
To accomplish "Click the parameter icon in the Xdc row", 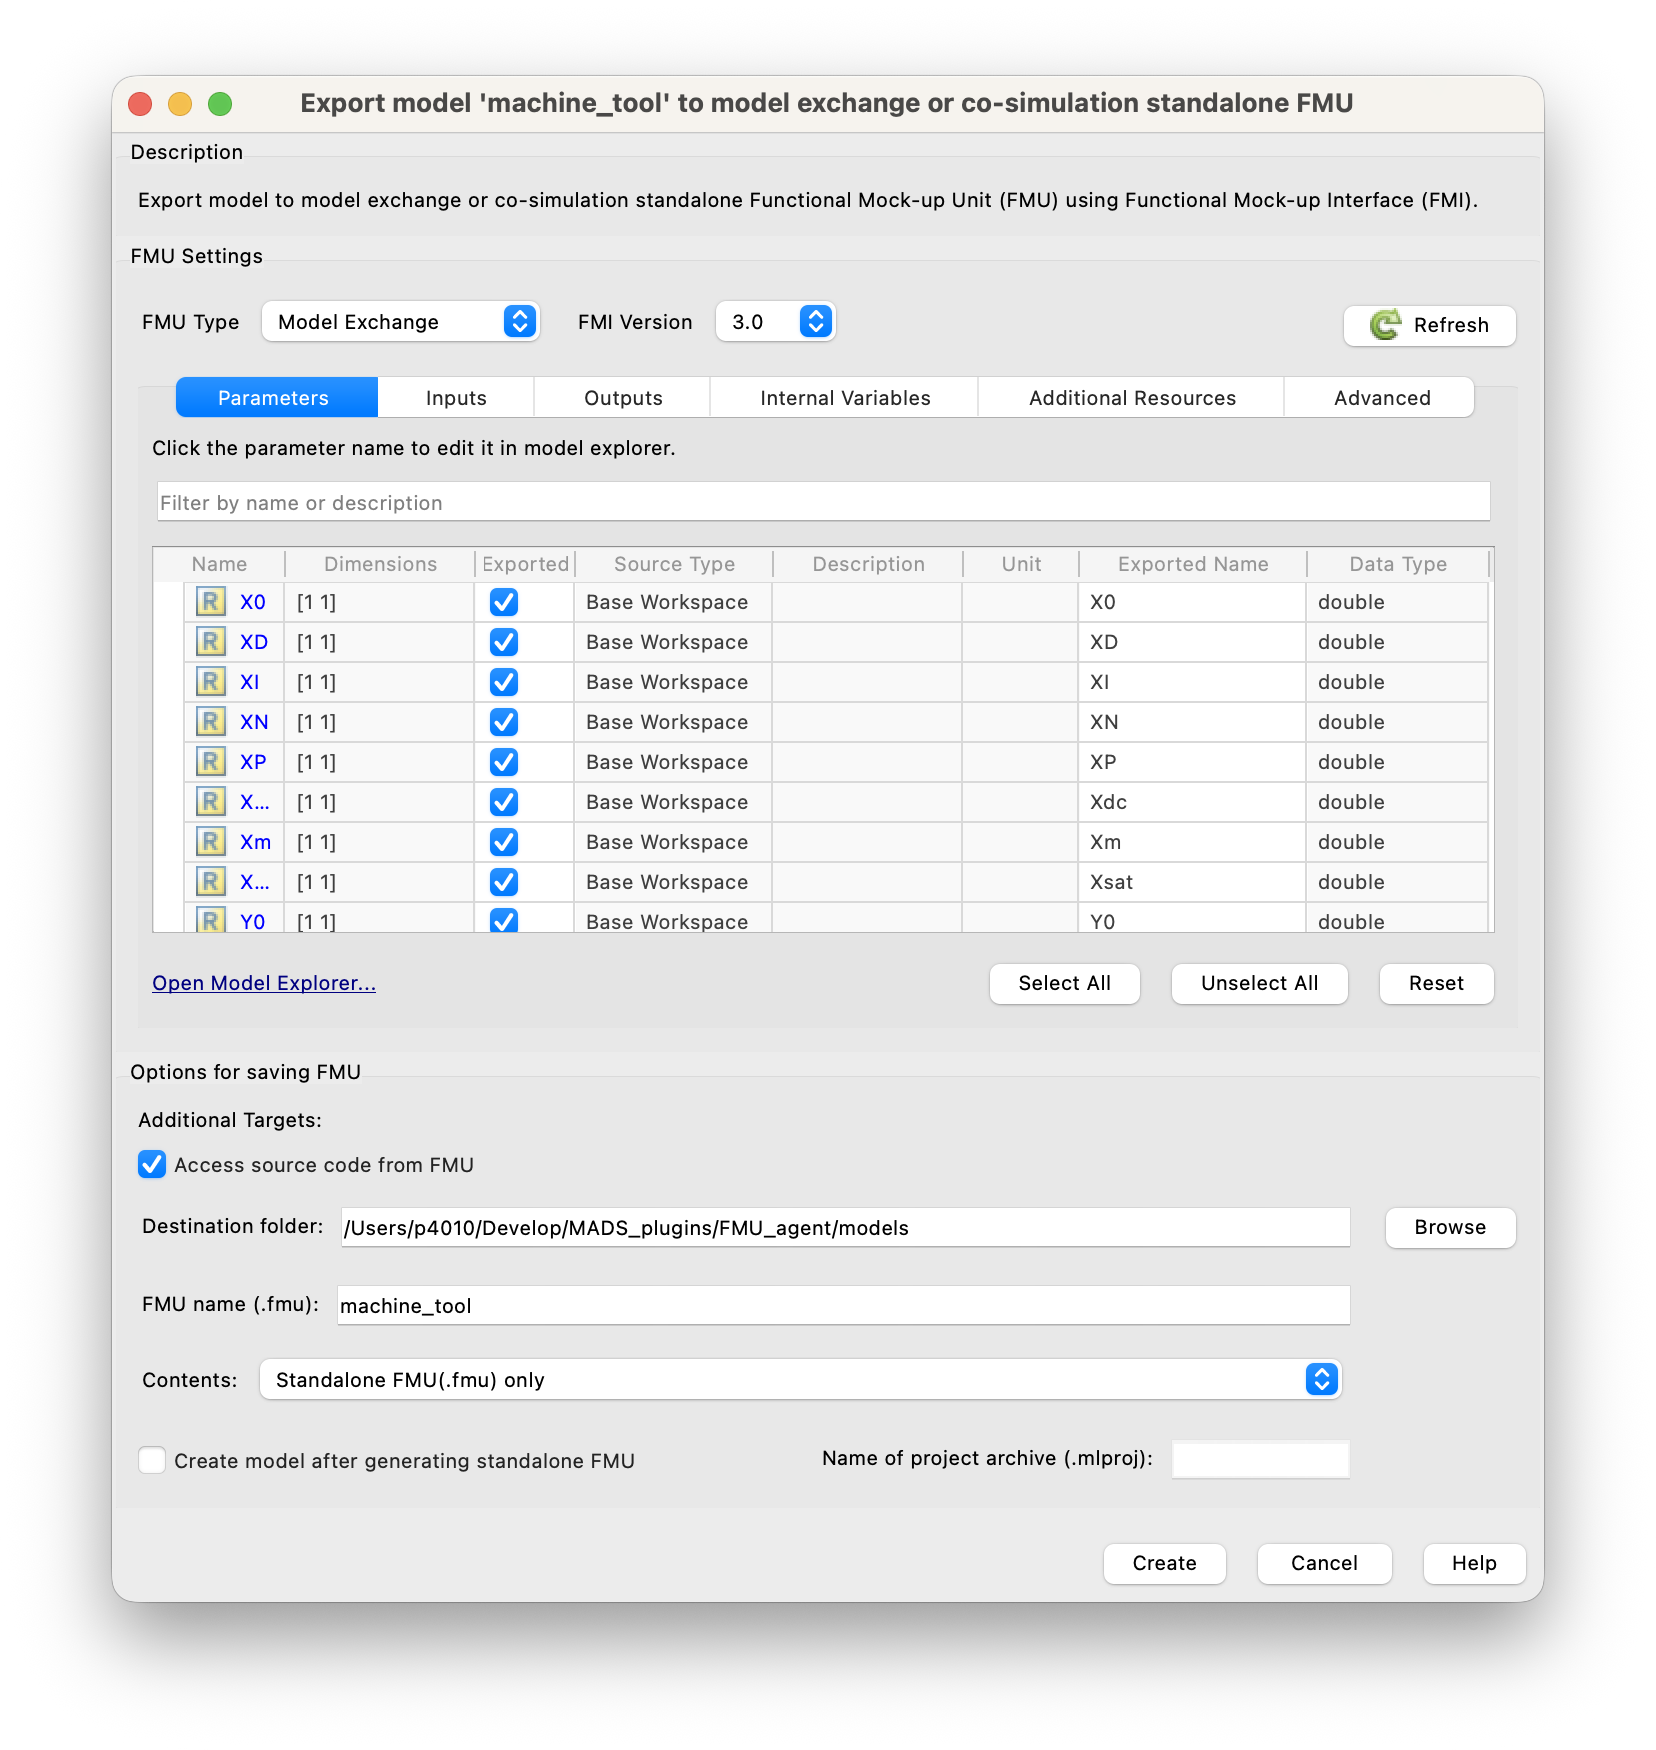I will pyautogui.click(x=210, y=802).
